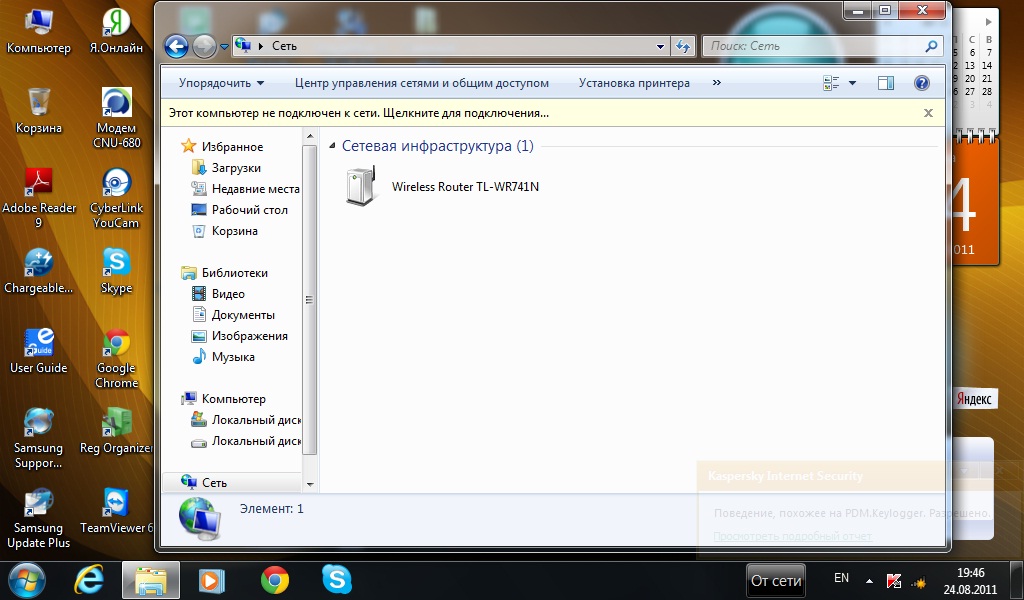Open Я.Онлайн desktop shortcut
Viewport: 1024px width, 600px height.
pos(116,31)
